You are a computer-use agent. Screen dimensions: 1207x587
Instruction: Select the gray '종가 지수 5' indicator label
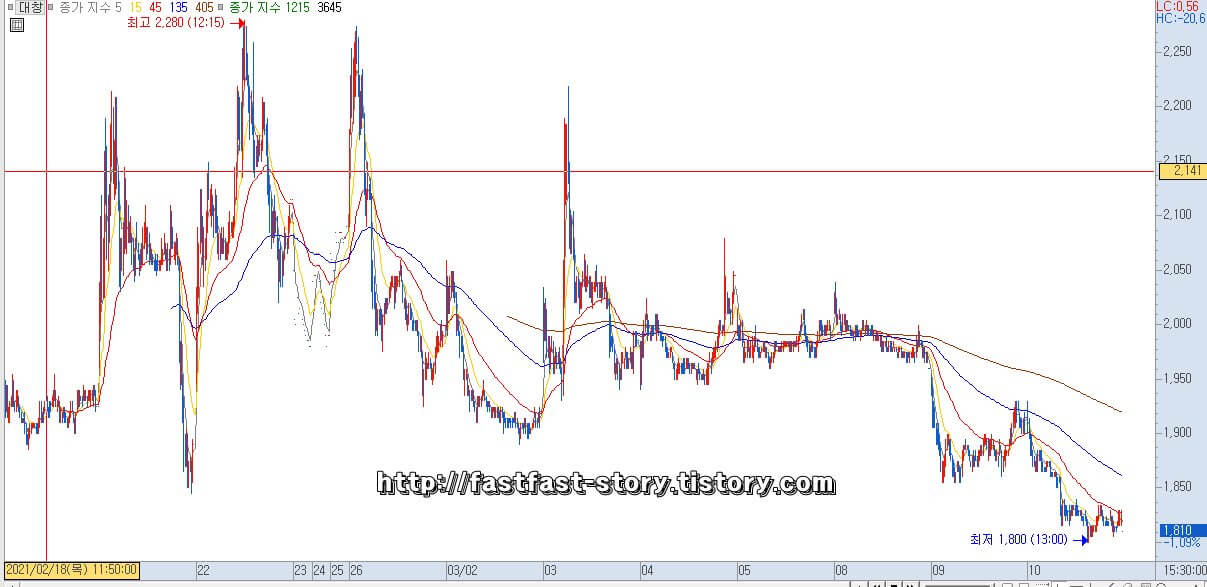pos(89,8)
